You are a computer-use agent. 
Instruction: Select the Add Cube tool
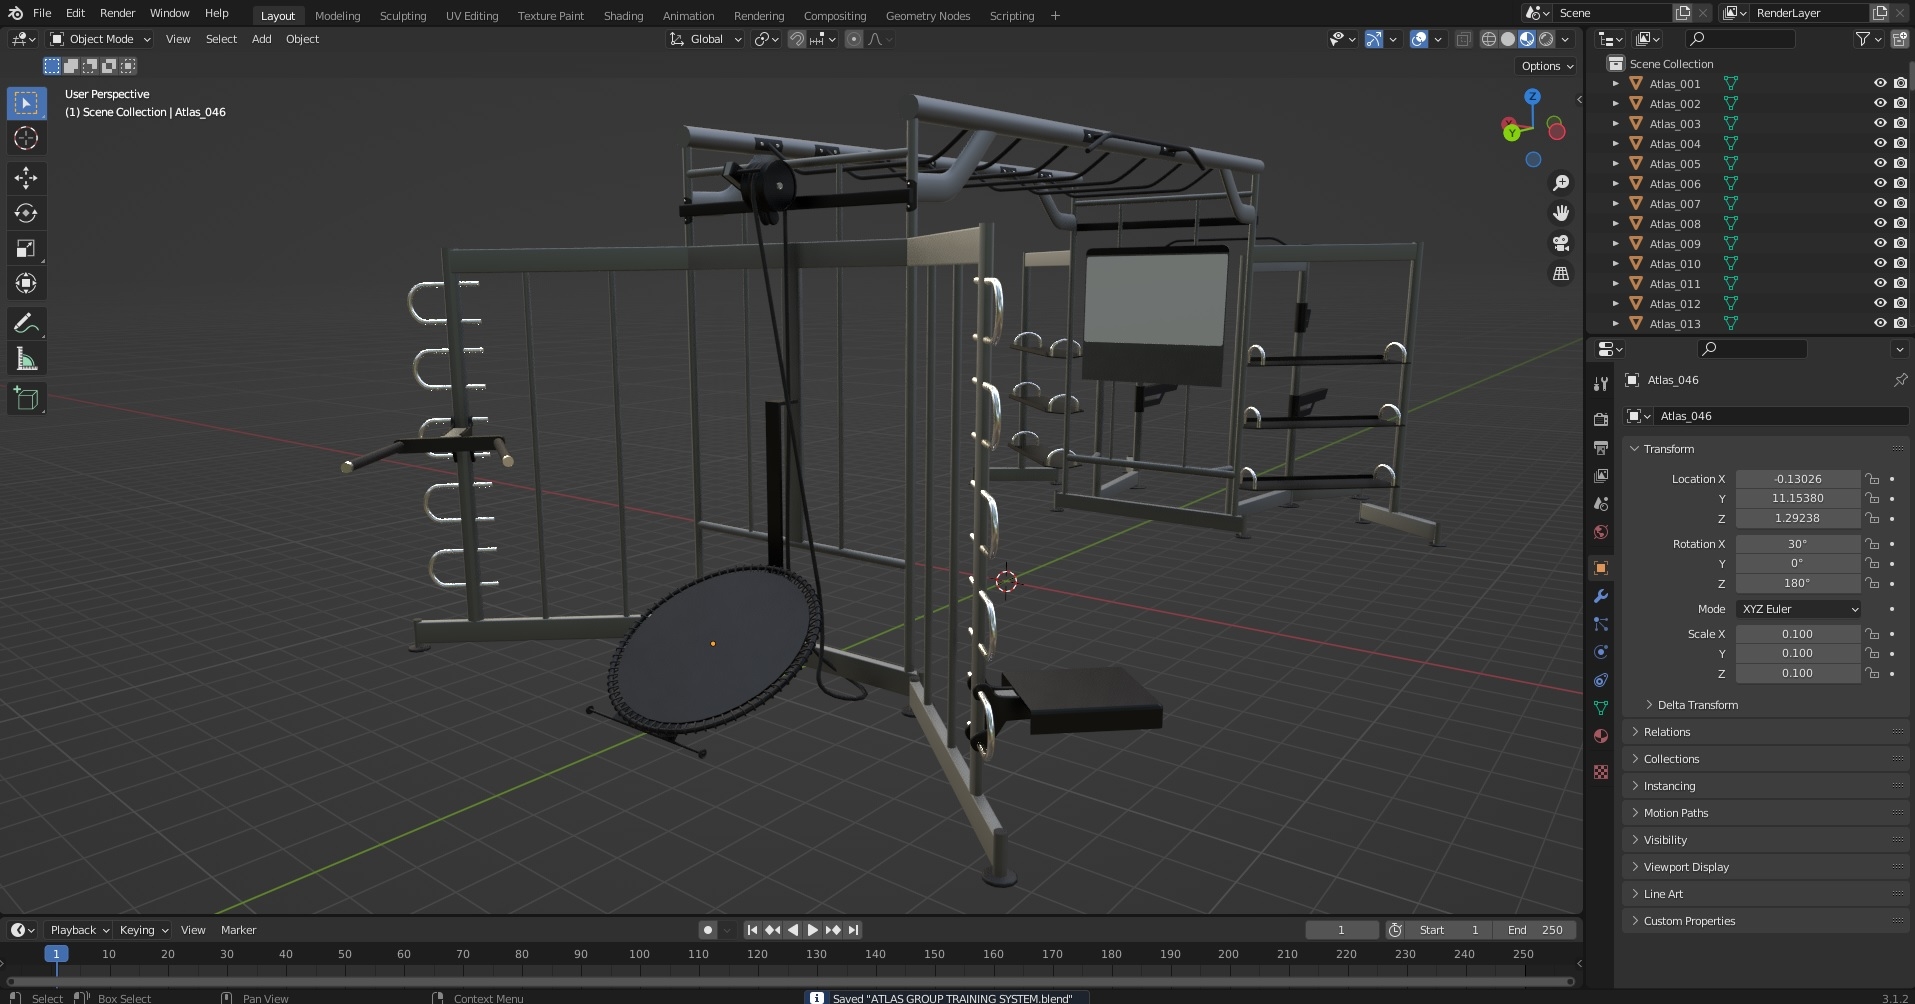point(26,399)
